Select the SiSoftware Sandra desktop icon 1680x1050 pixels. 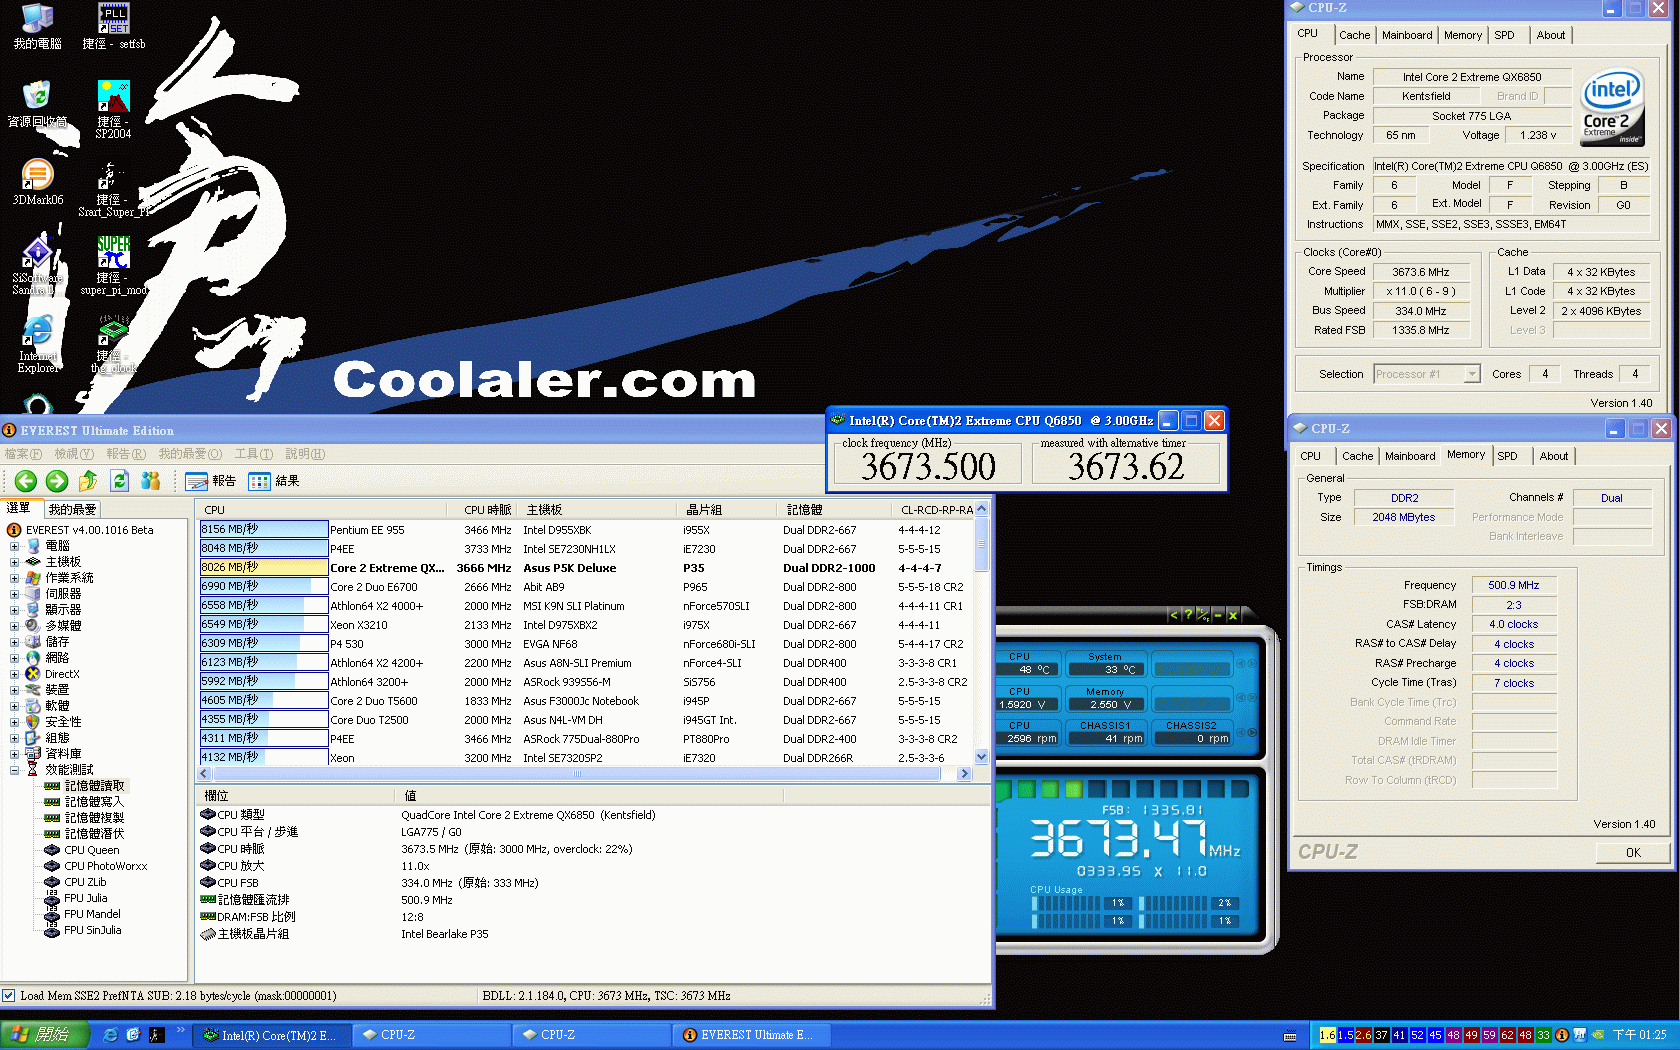(x=37, y=266)
